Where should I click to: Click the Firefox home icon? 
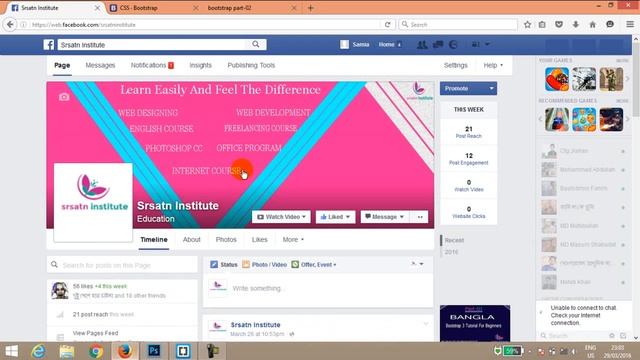coord(592,24)
